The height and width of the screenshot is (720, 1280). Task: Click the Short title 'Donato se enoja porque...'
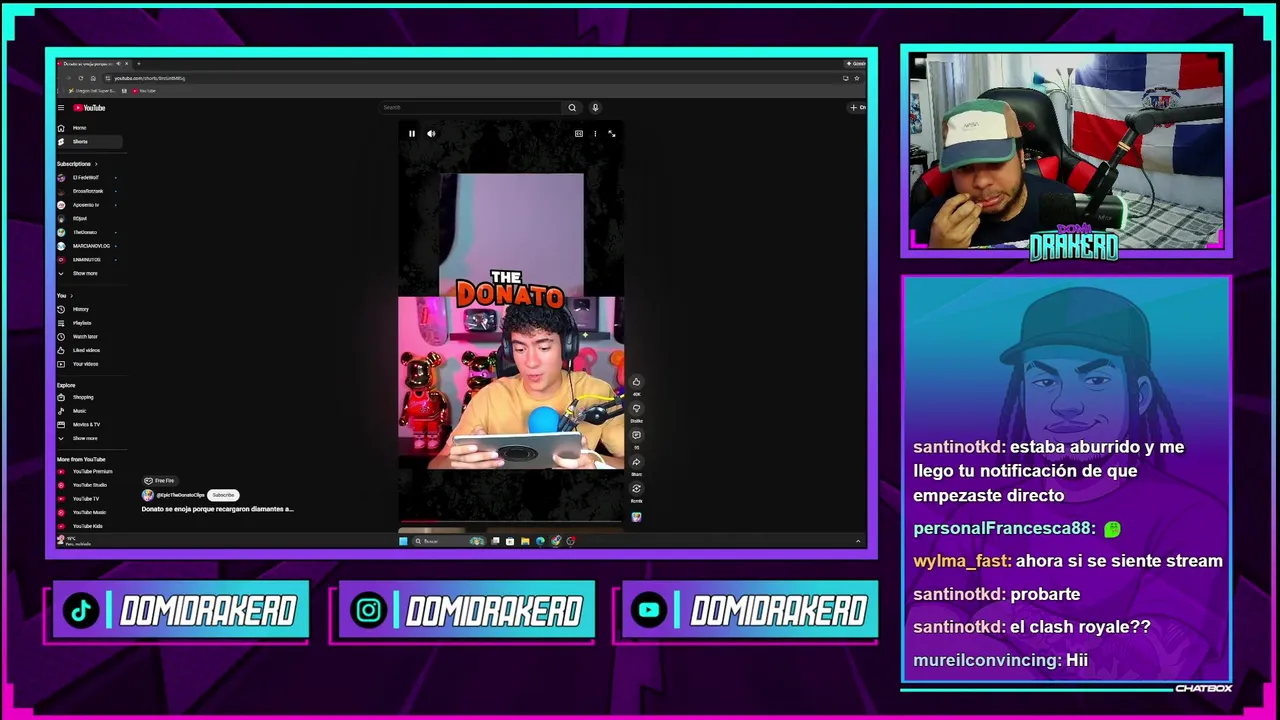tap(217, 509)
